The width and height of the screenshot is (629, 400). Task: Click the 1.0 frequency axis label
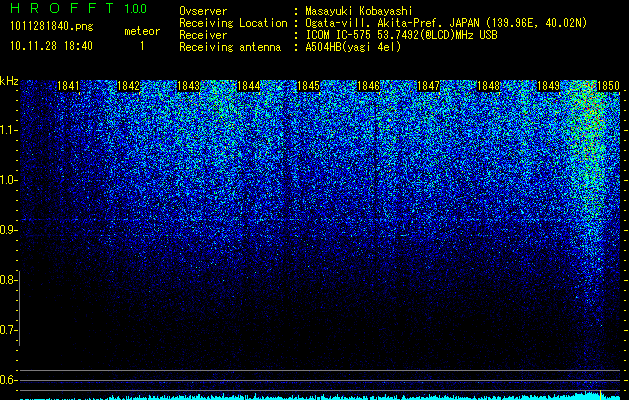pos(9,180)
